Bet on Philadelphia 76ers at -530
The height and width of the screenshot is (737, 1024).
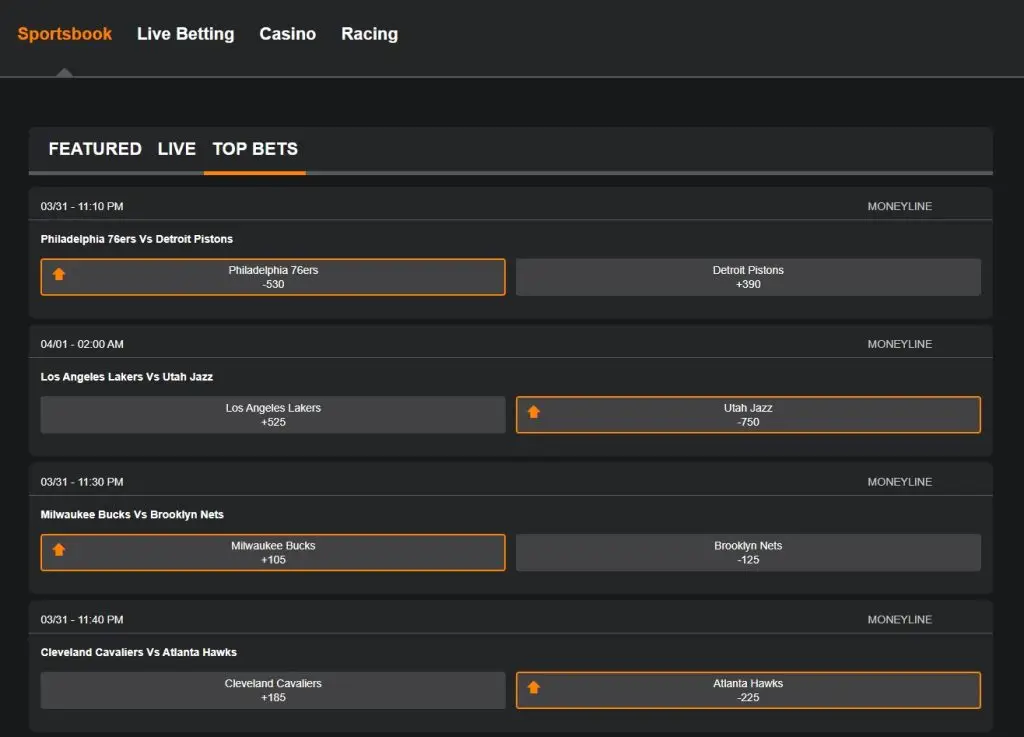point(273,277)
